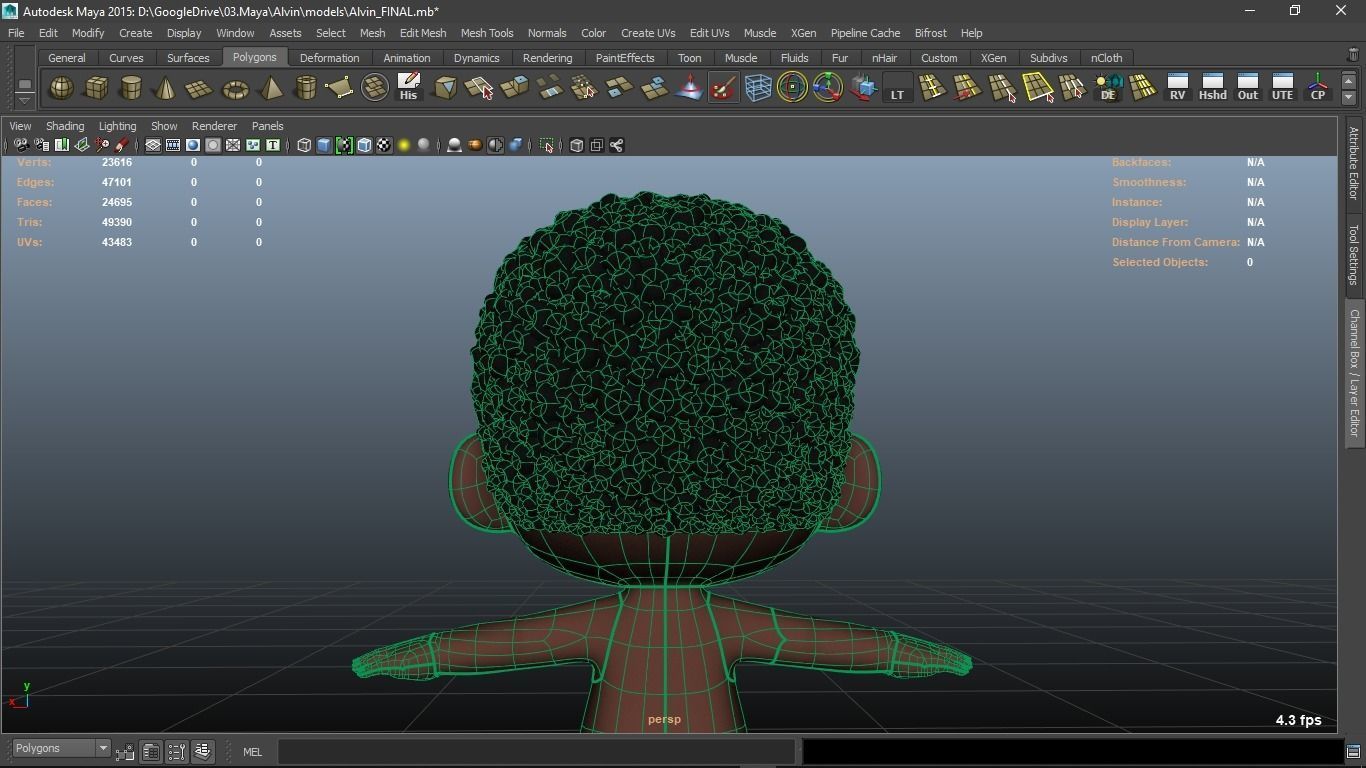Open the panel Renderer menu
The image size is (1366, 768).
(214, 126)
